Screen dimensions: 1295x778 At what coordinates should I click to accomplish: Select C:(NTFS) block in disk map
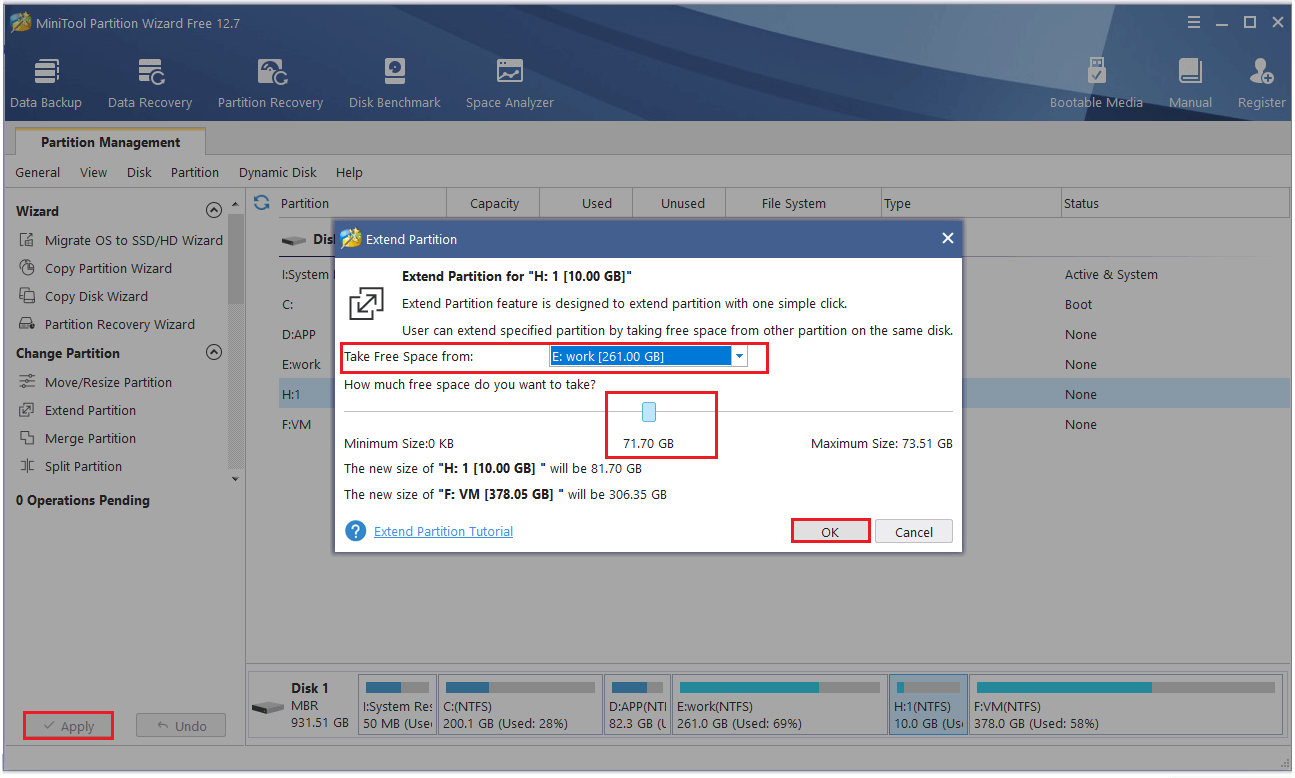(519, 705)
